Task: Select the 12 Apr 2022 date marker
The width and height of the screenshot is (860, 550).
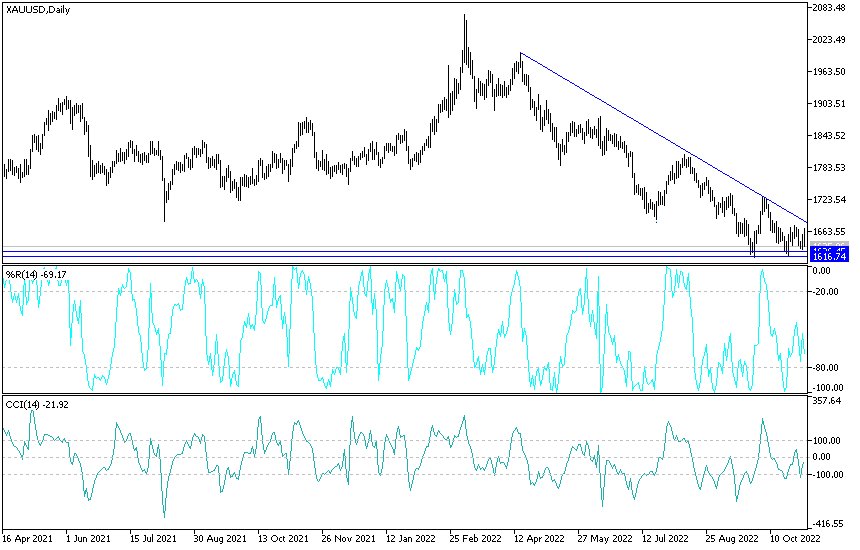Action: tap(539, 538)
